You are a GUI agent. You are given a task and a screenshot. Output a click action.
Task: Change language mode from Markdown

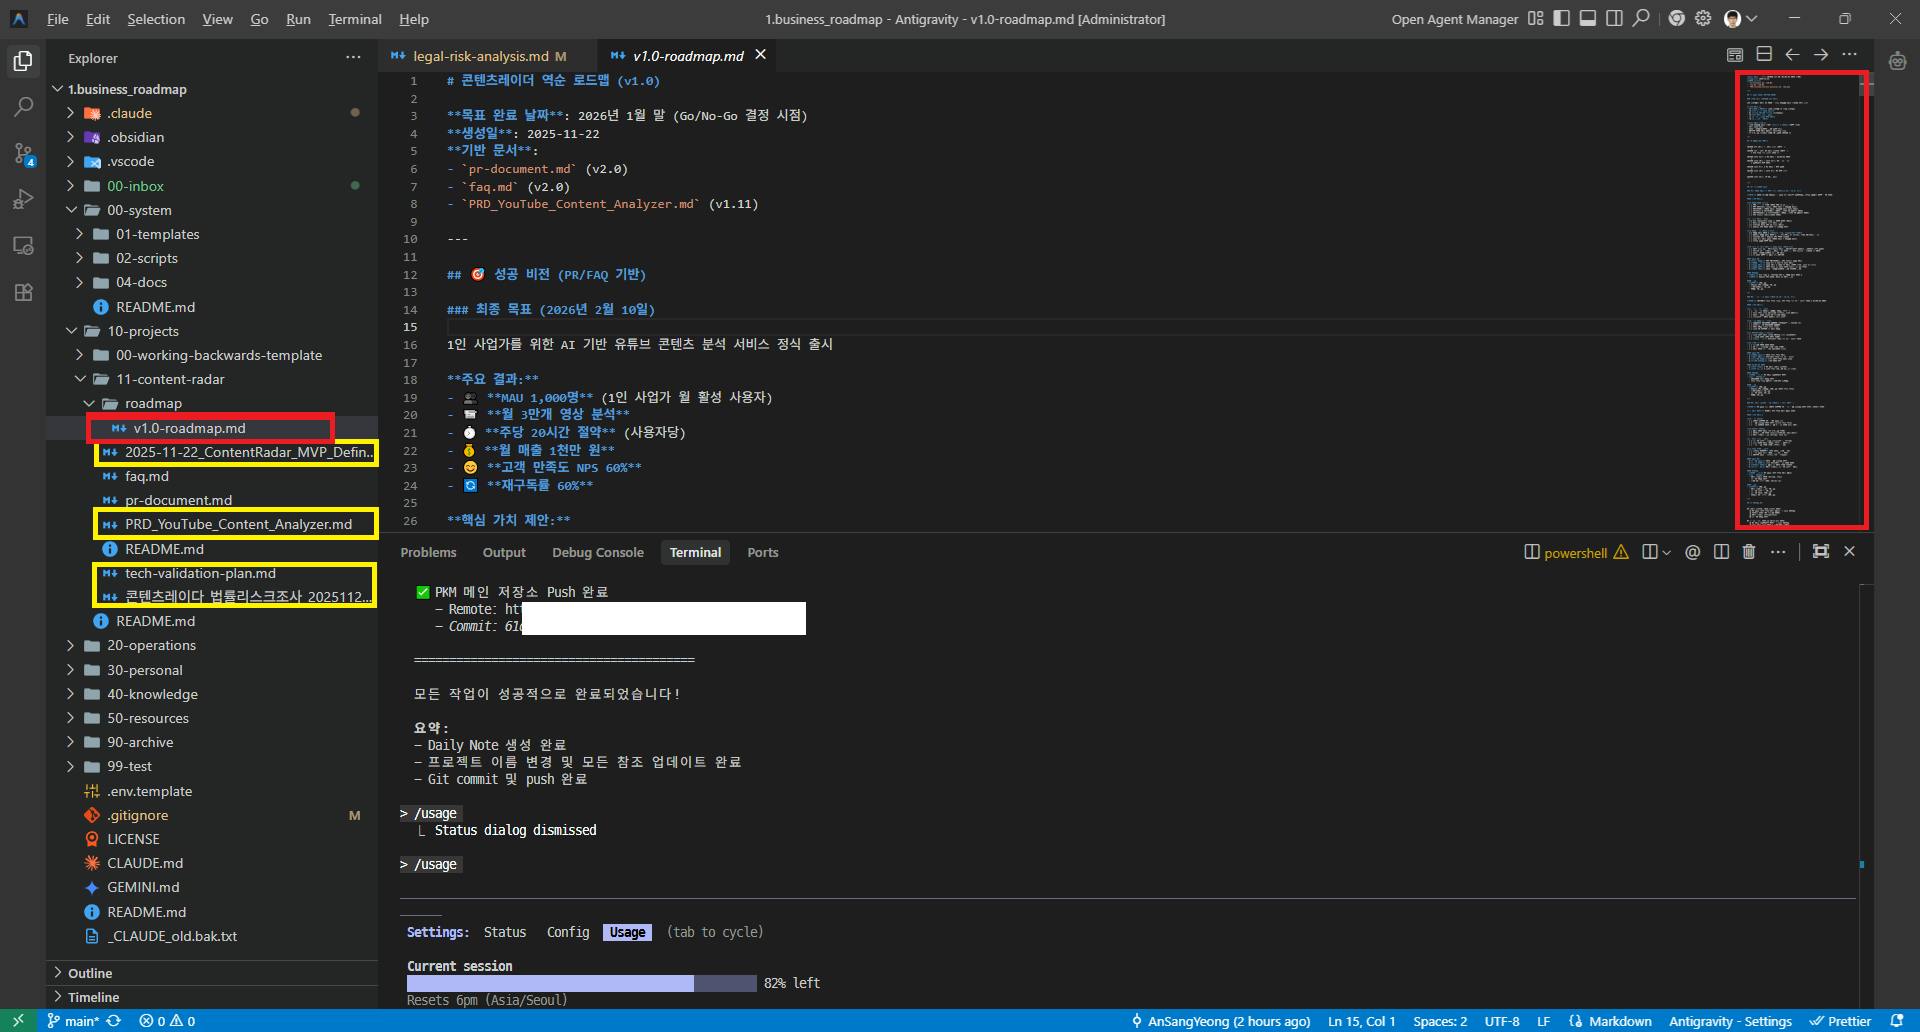1619,1021
